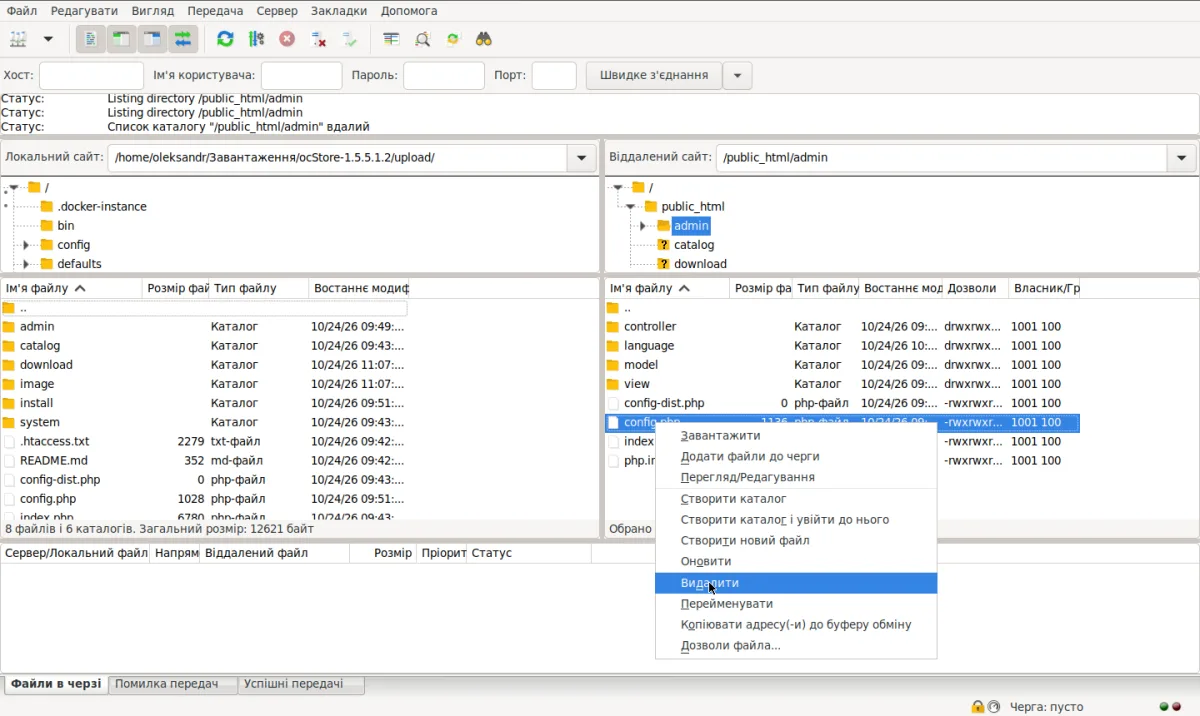Open the Site Manager toolbar icon
Image resolution: width=1200 pixels, height=716 pixels.
tap(18, 39)
